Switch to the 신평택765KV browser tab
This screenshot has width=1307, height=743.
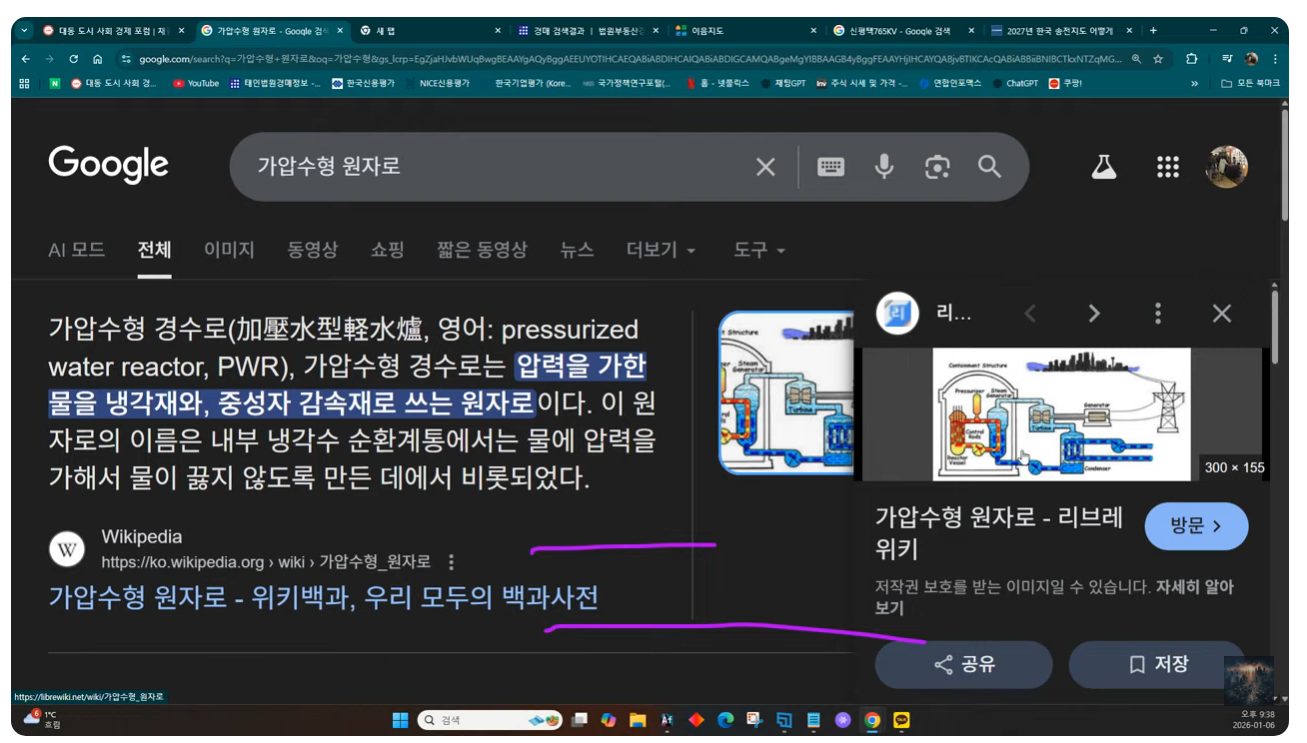point(902,31)
